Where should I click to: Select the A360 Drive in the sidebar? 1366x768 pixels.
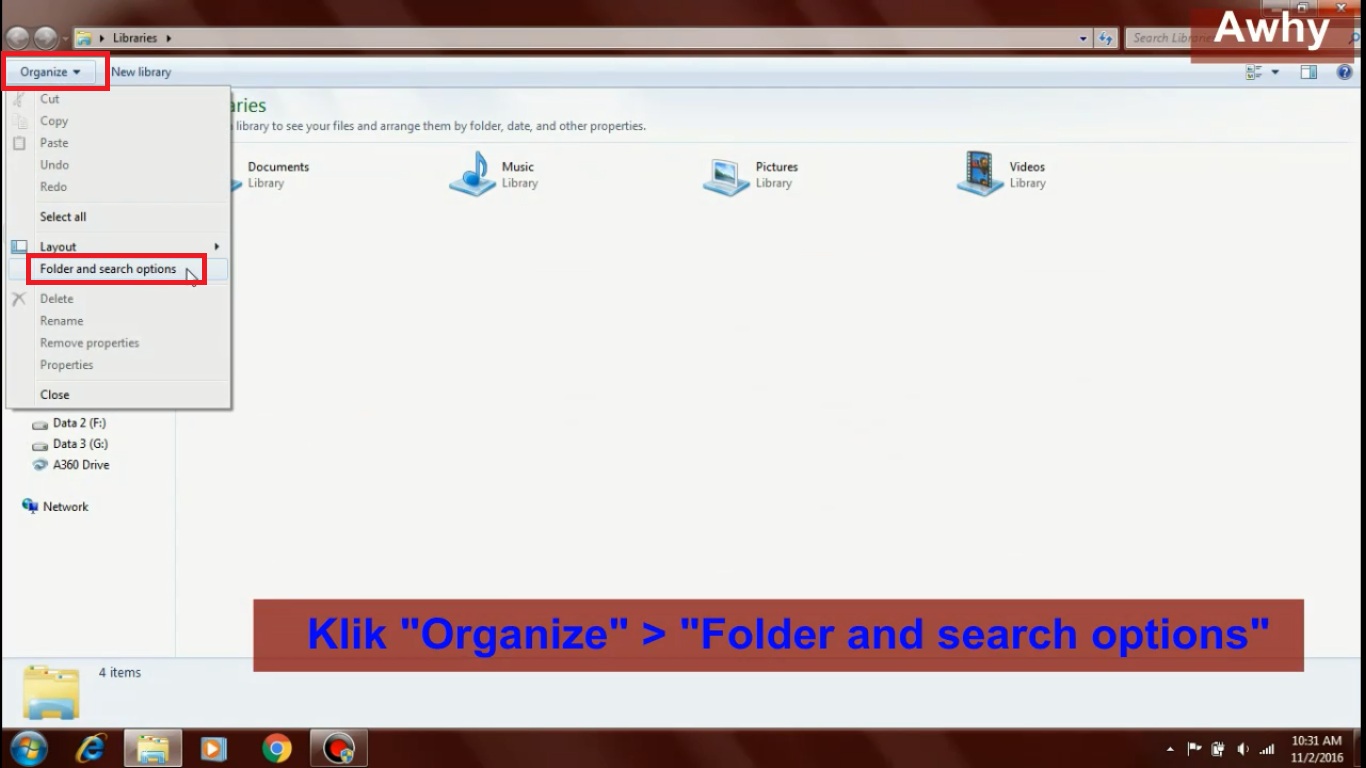79,464
